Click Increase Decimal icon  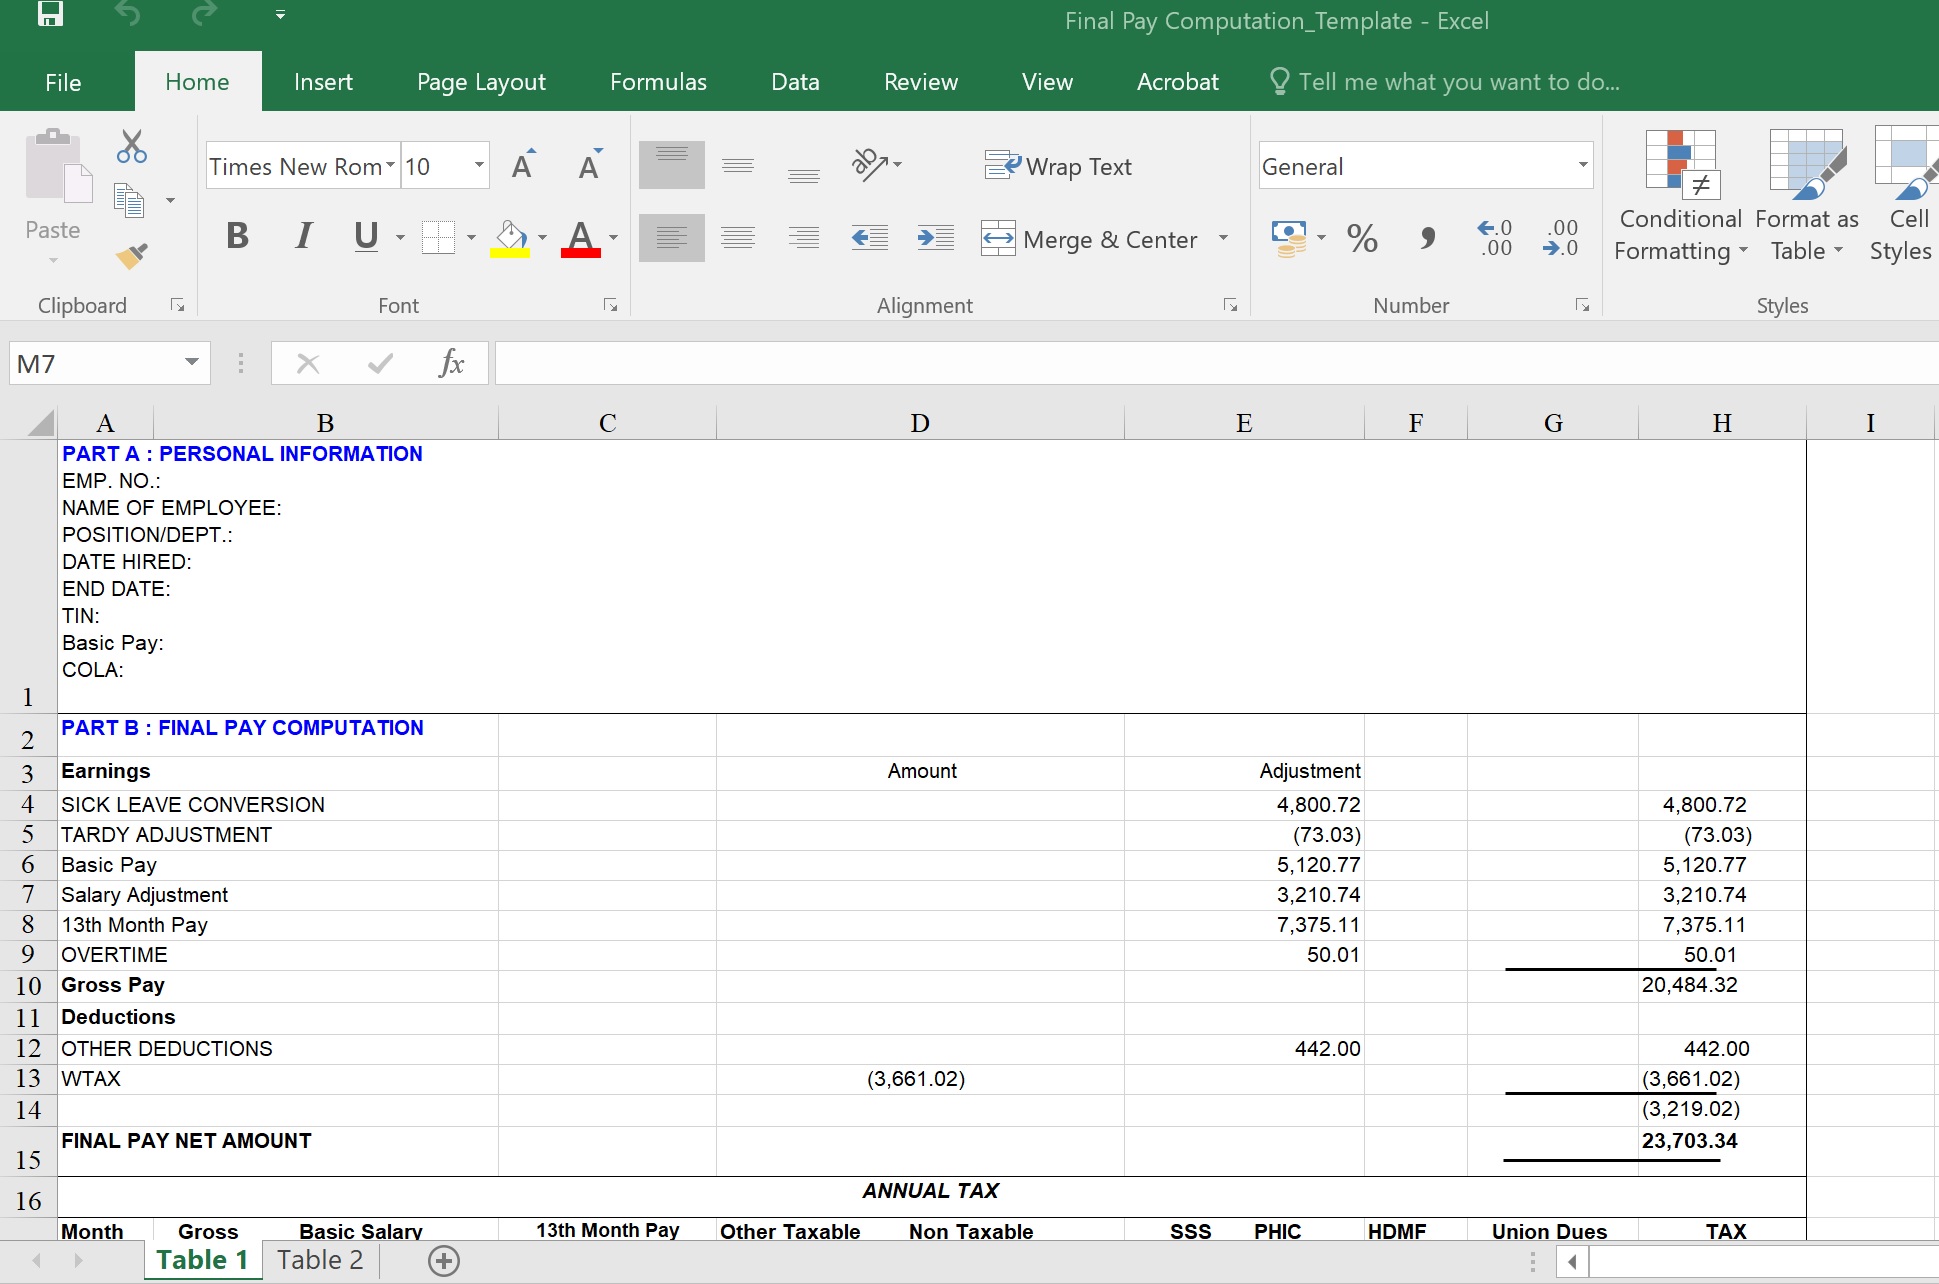(1495, 238)
